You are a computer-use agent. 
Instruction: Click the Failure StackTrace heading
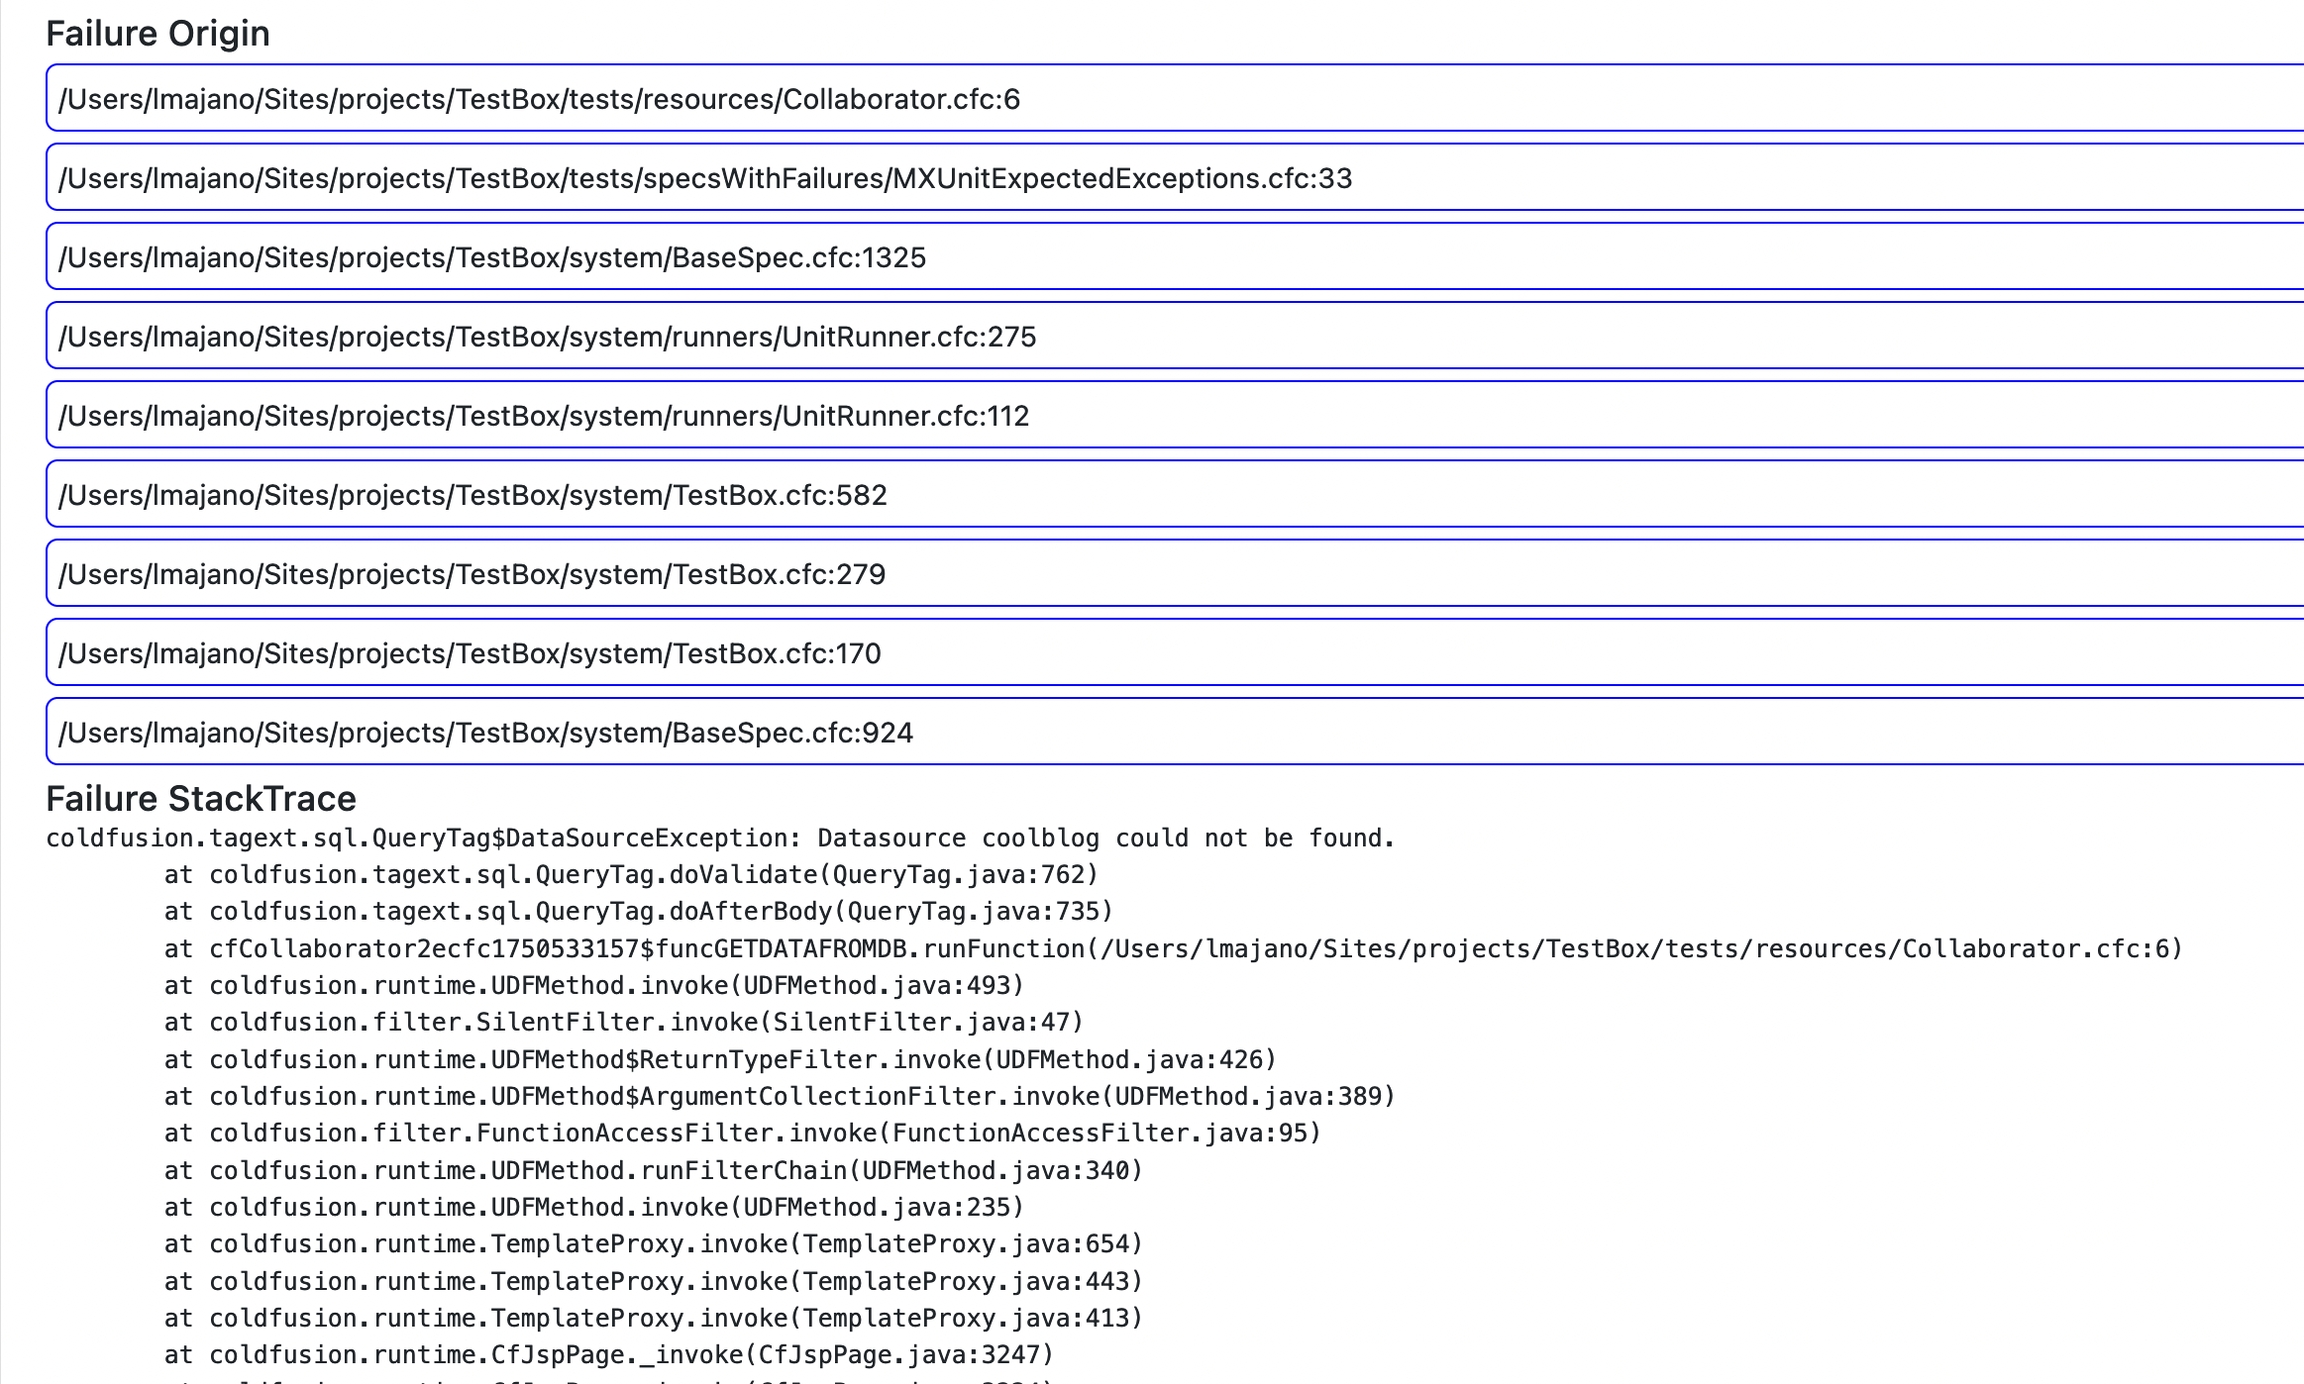pyautogui.click(x=201, y=799)
